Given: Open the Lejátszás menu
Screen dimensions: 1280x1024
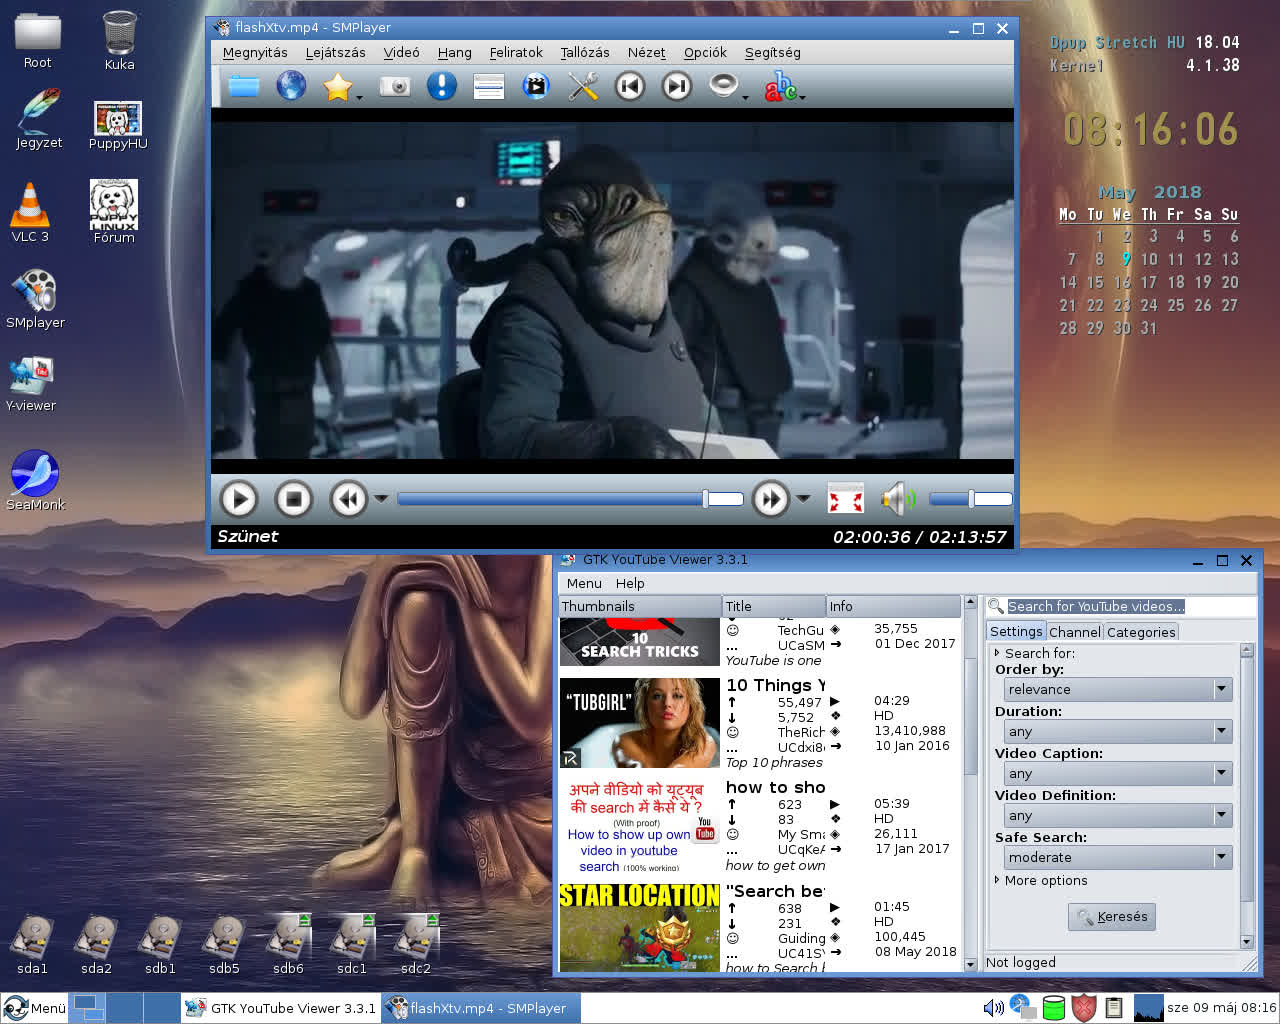Looking at the screenshot, I should click(x=335, y=52).
